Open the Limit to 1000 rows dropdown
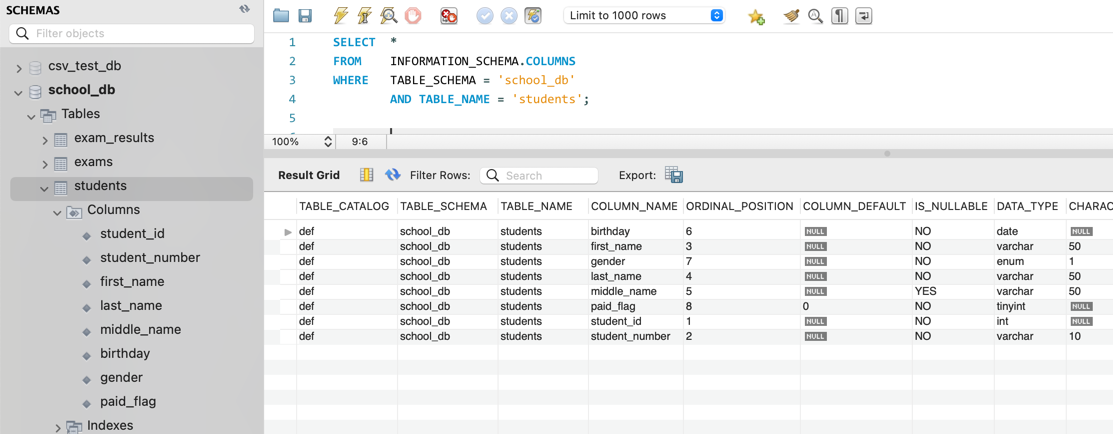Screen dimensions: 1113x434 point(644,16)
